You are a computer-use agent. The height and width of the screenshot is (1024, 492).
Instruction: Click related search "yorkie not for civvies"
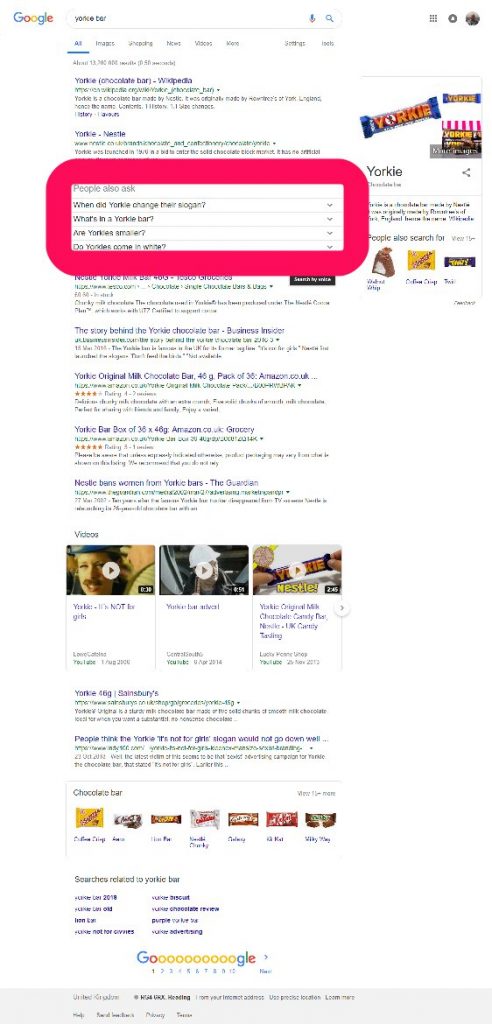104,932
